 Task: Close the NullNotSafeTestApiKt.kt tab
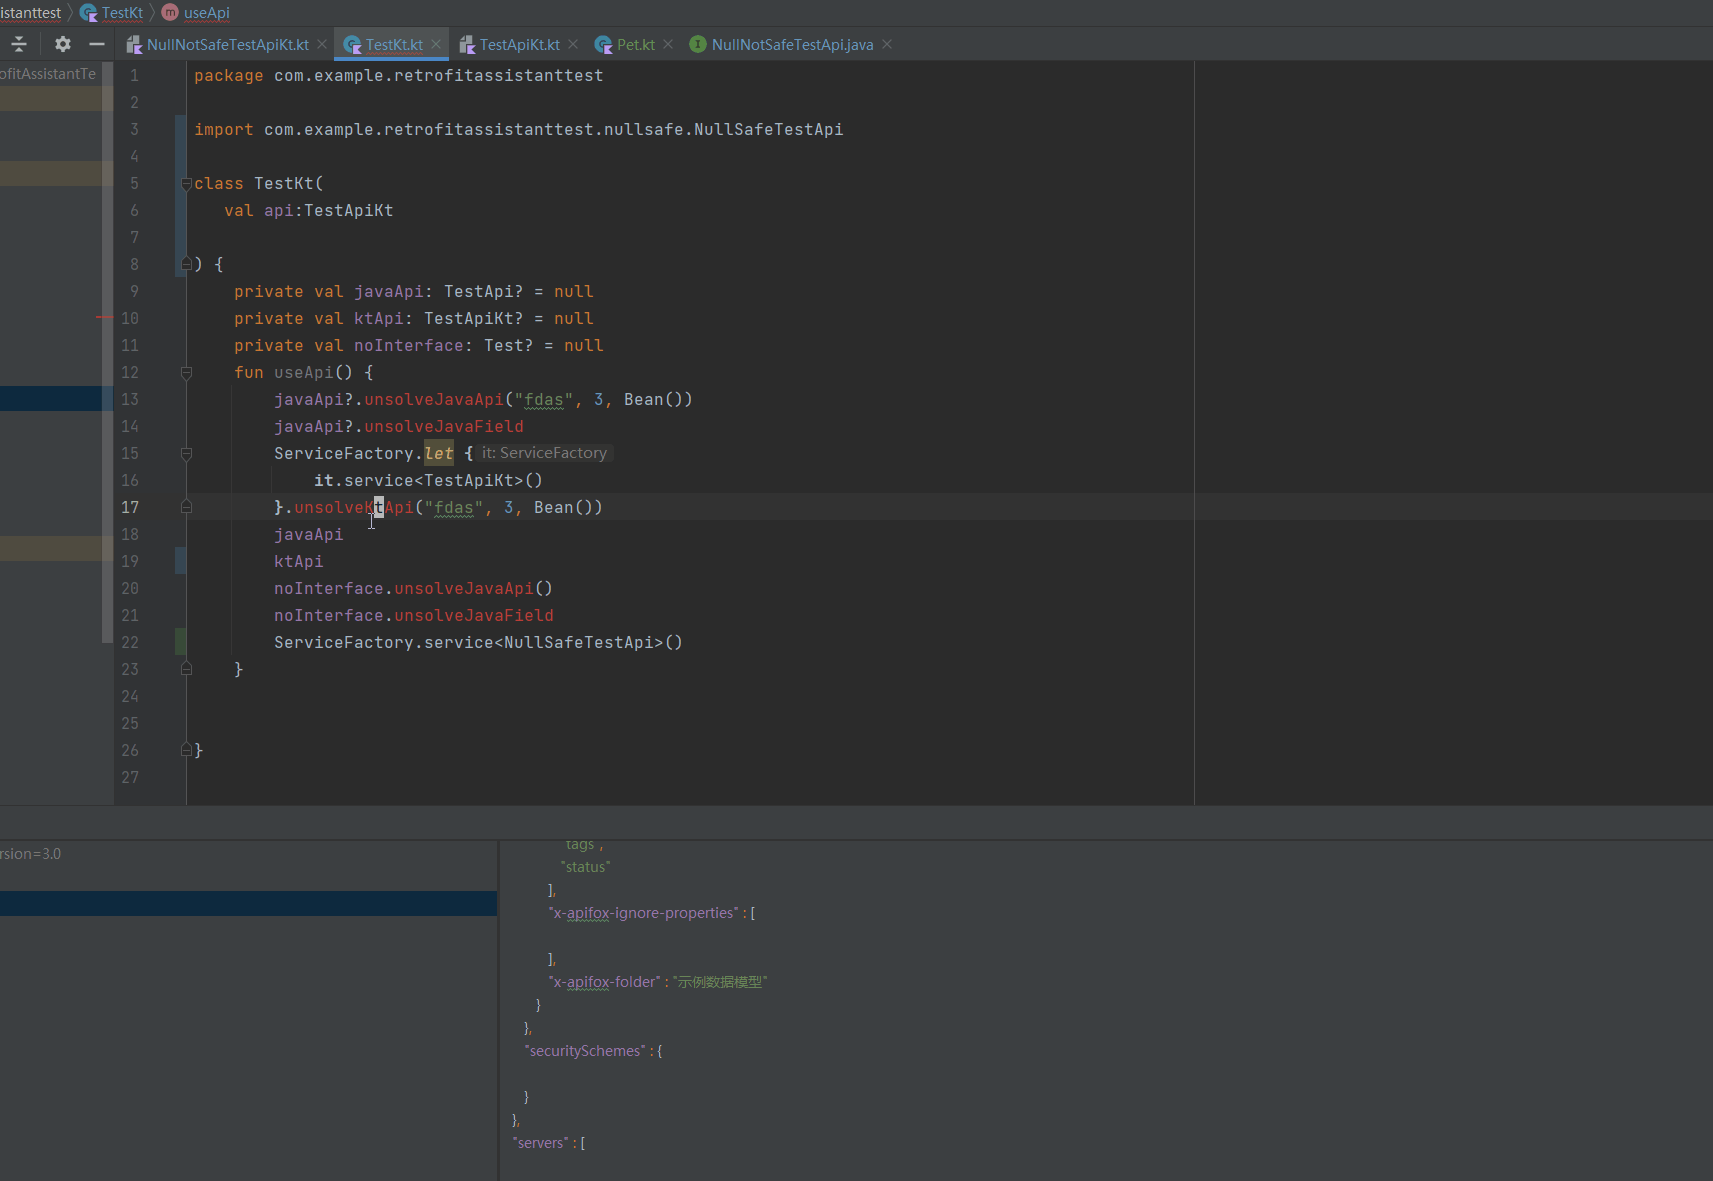pos(322,44)
